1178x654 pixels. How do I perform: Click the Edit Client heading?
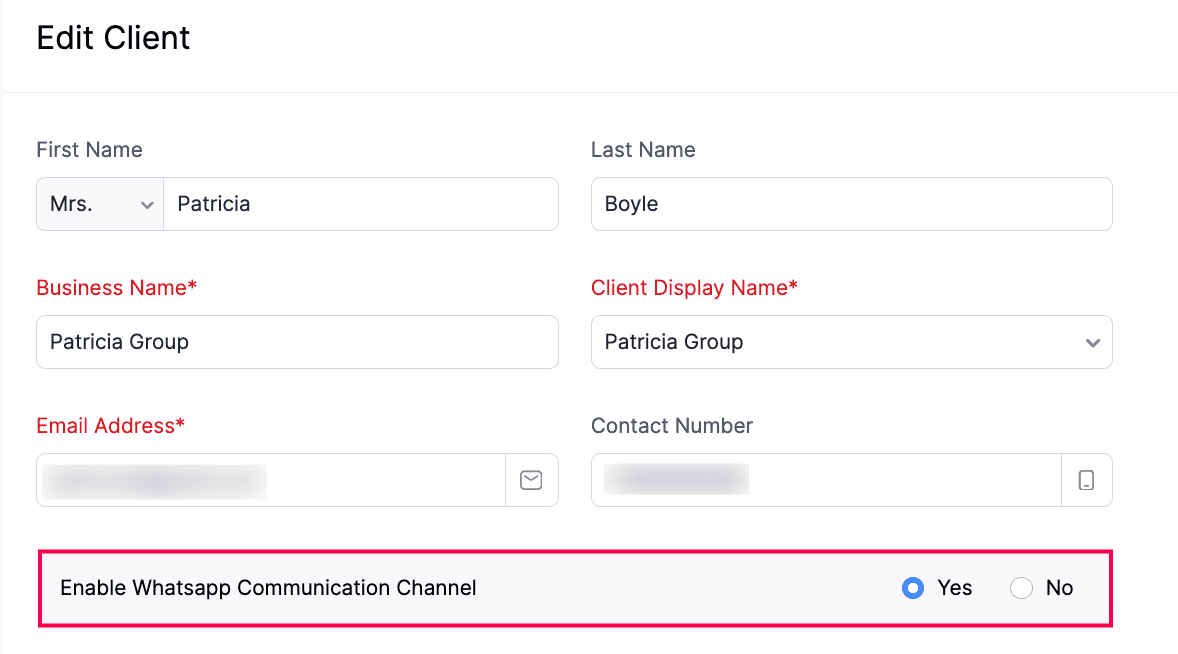[x=113, y=37]
